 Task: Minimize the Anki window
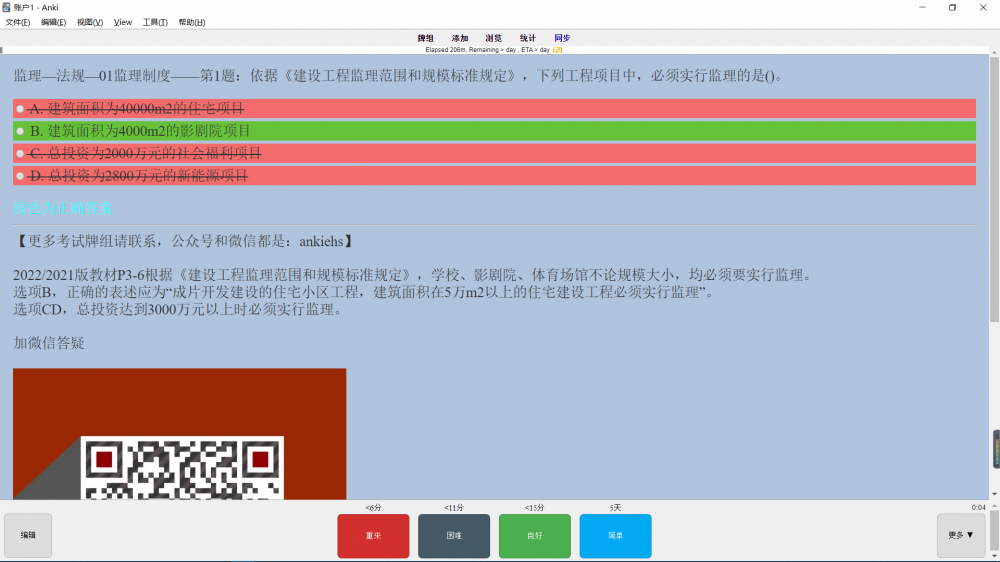click(x=922, y=8)
